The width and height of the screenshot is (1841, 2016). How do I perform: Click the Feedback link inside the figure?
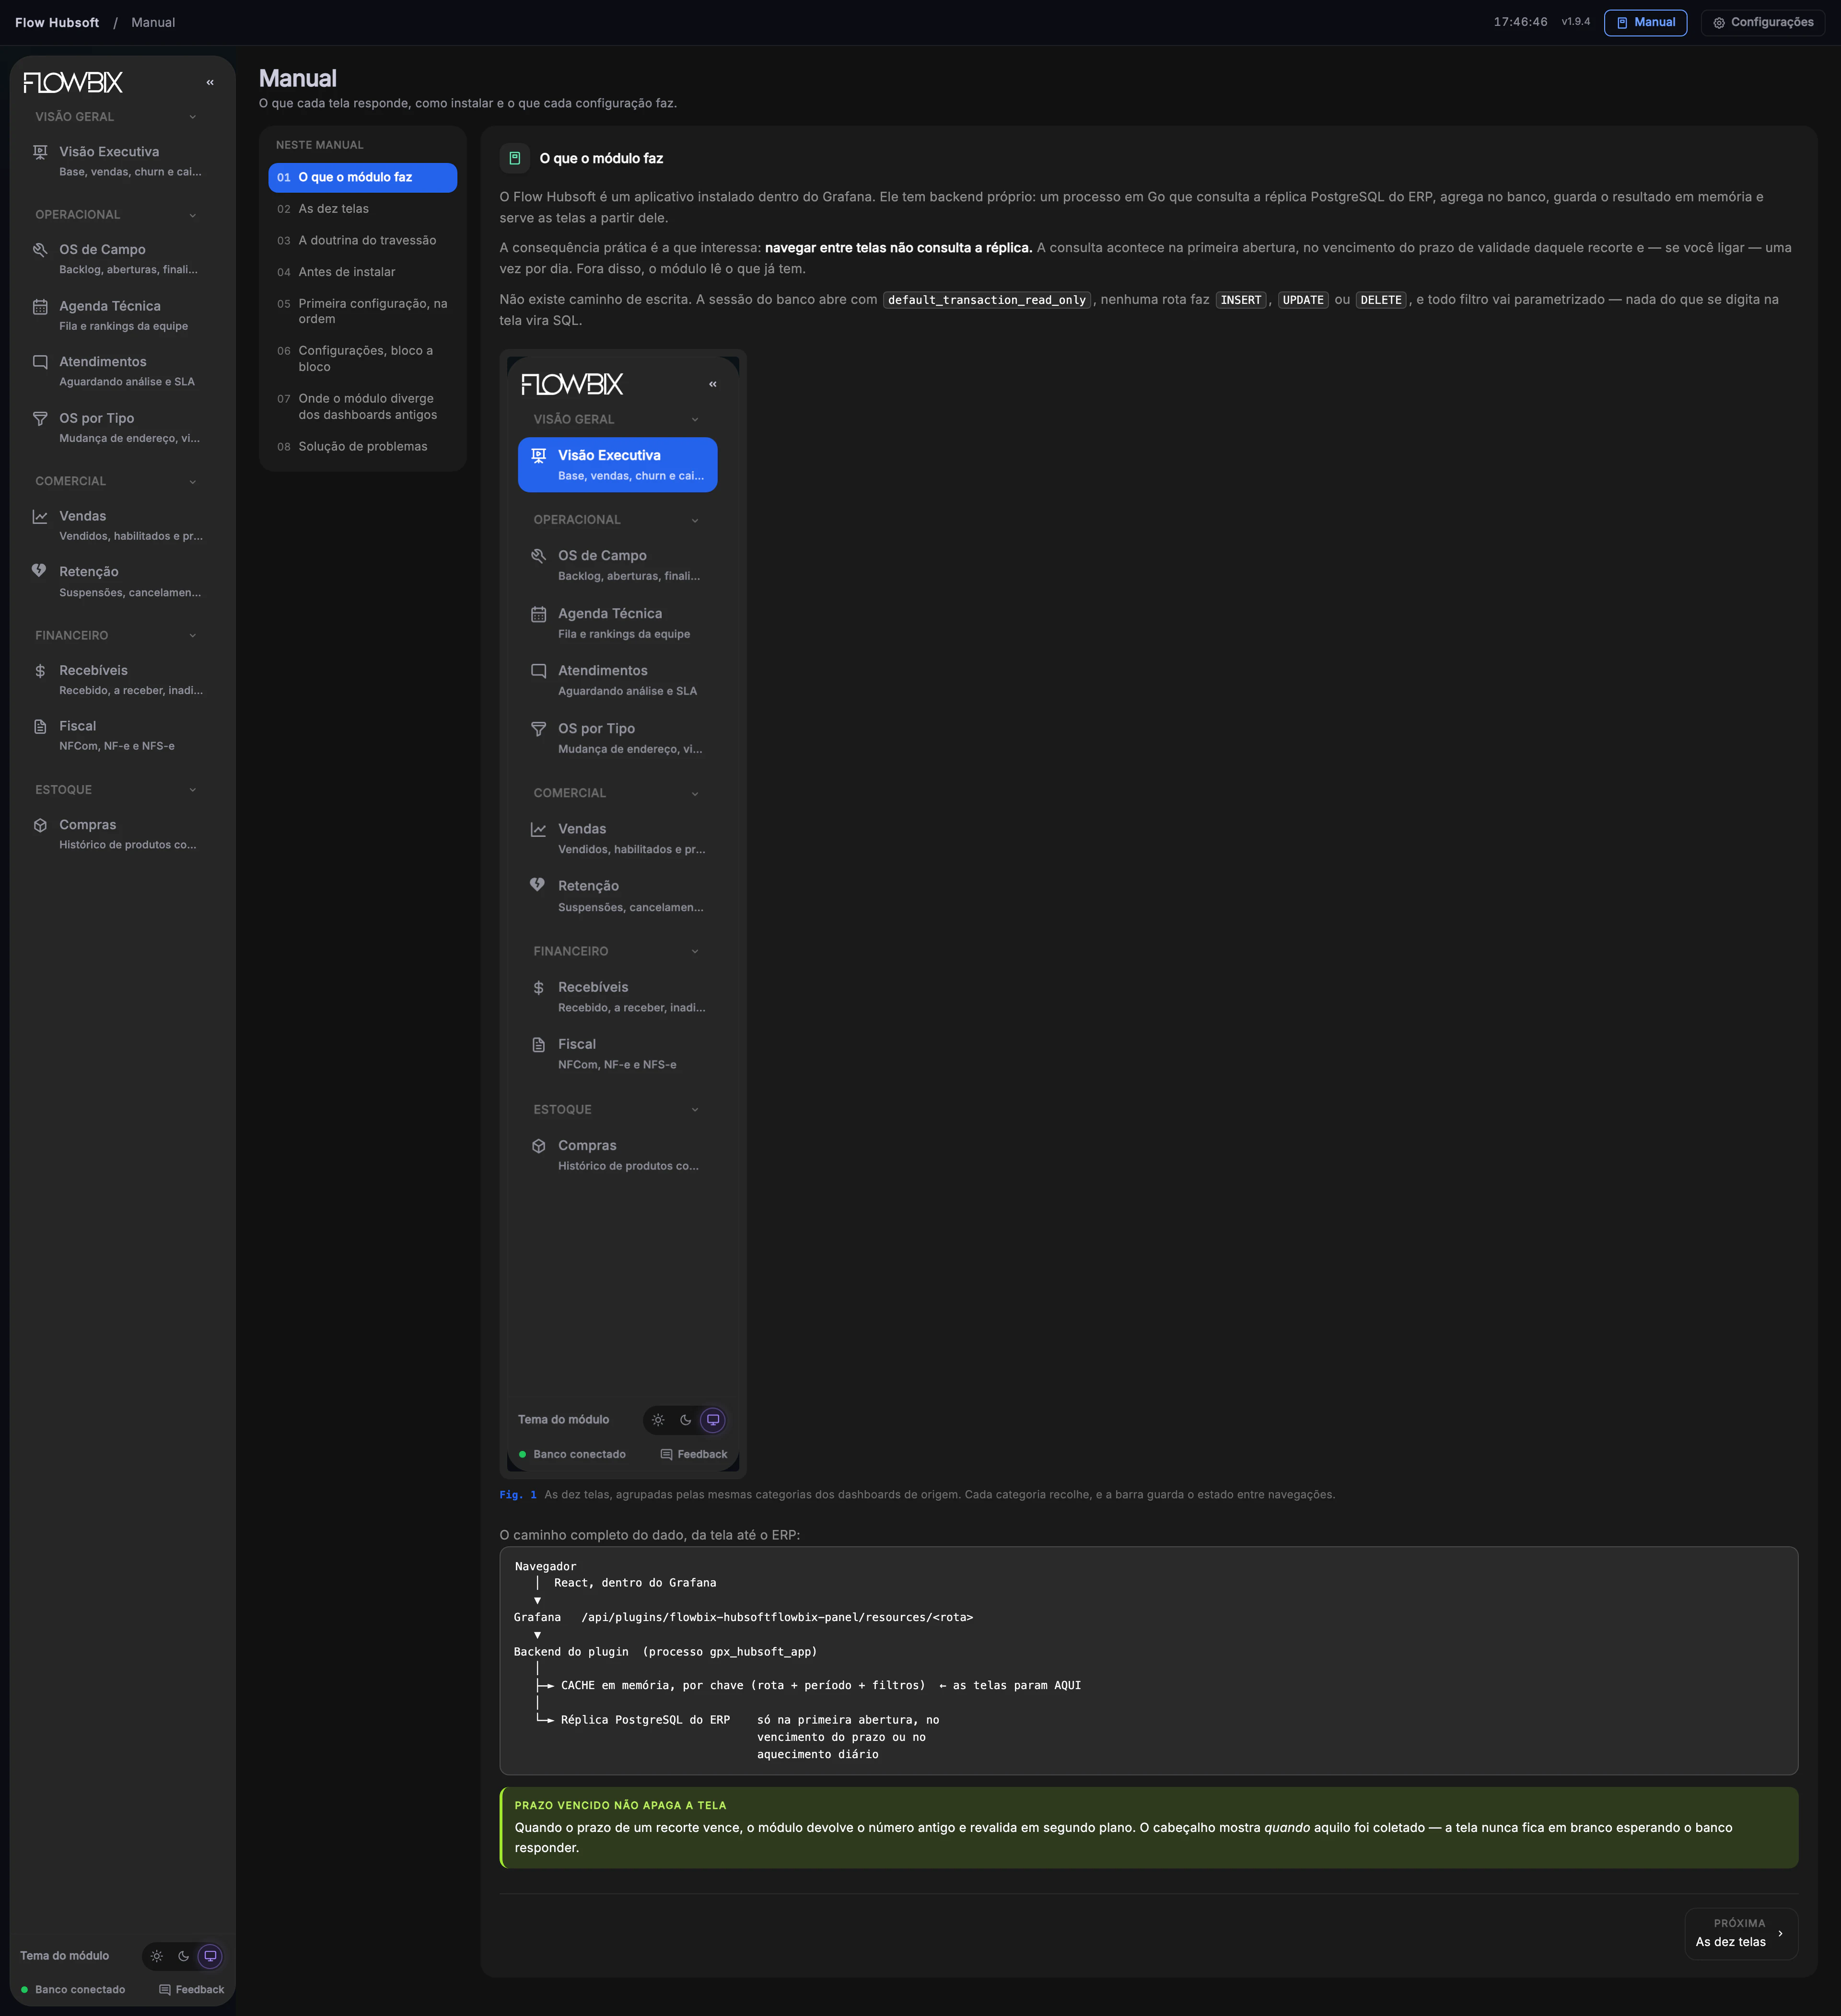pos(694,1455)
